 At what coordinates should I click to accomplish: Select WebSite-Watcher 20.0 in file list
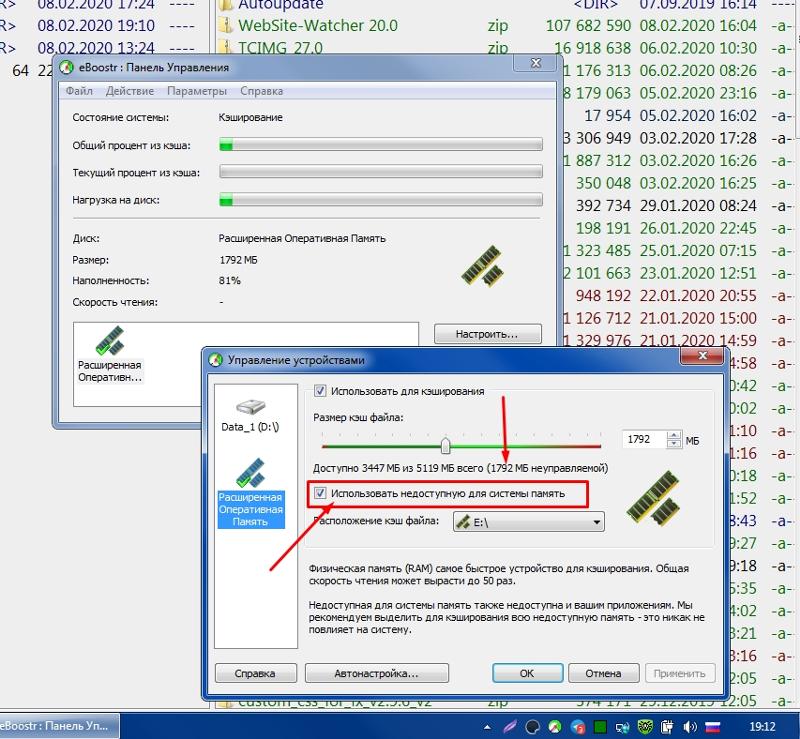point(318,25)
